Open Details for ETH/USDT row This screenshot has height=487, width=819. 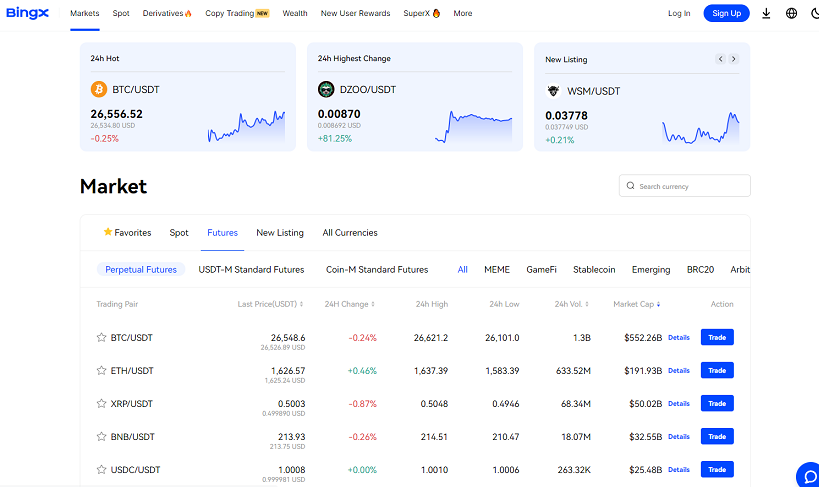(x=678, y=370)
